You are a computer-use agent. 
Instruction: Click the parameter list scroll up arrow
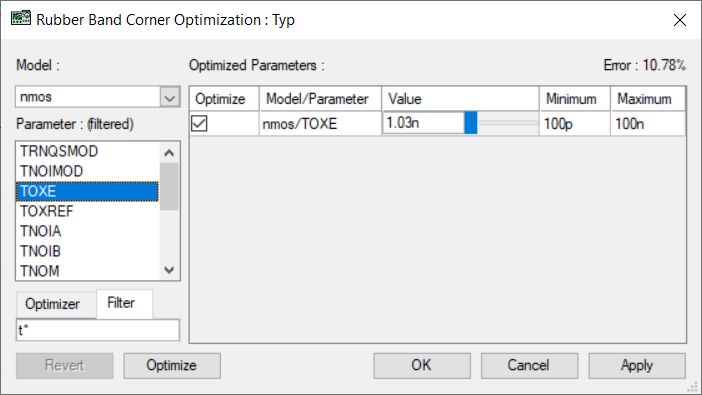click(x=169, y=153)
